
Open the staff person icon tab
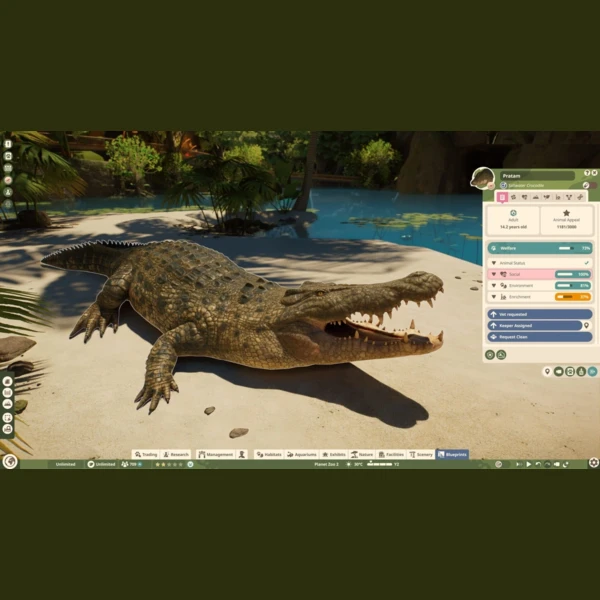[x=242, y=454]
